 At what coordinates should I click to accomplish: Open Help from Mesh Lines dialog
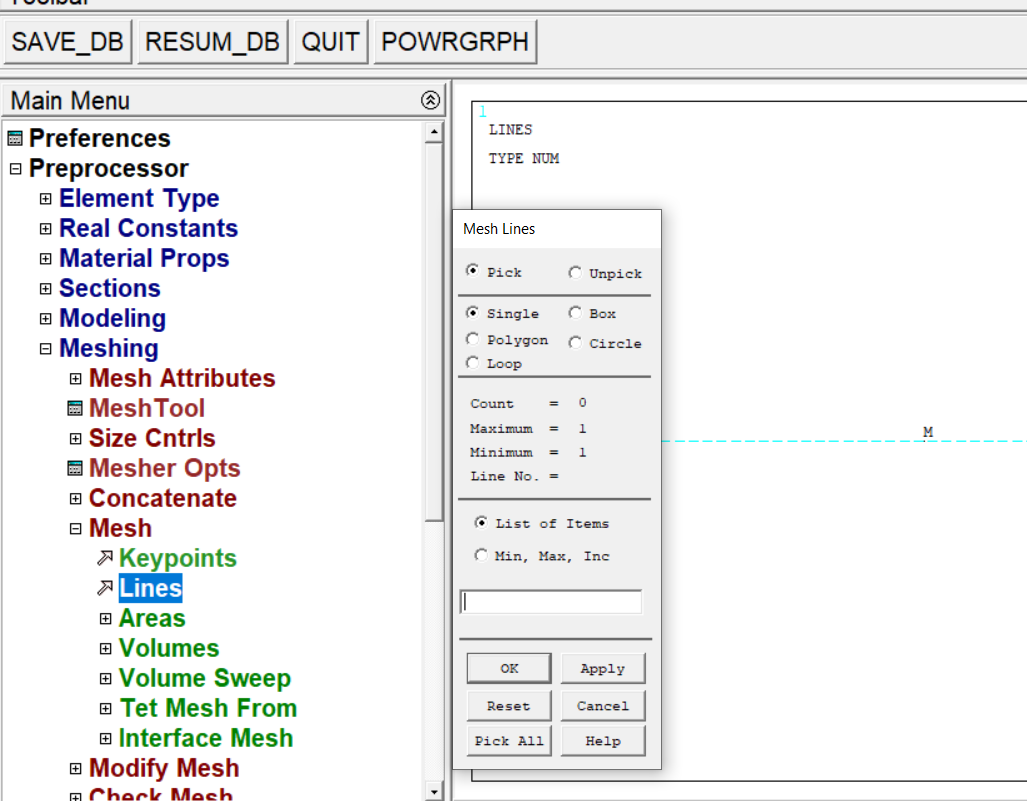(x=603, y=741)
